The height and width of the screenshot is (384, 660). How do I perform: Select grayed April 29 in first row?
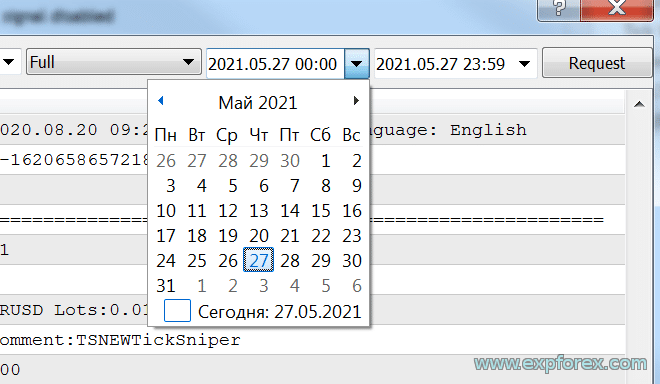click(259, 161)
